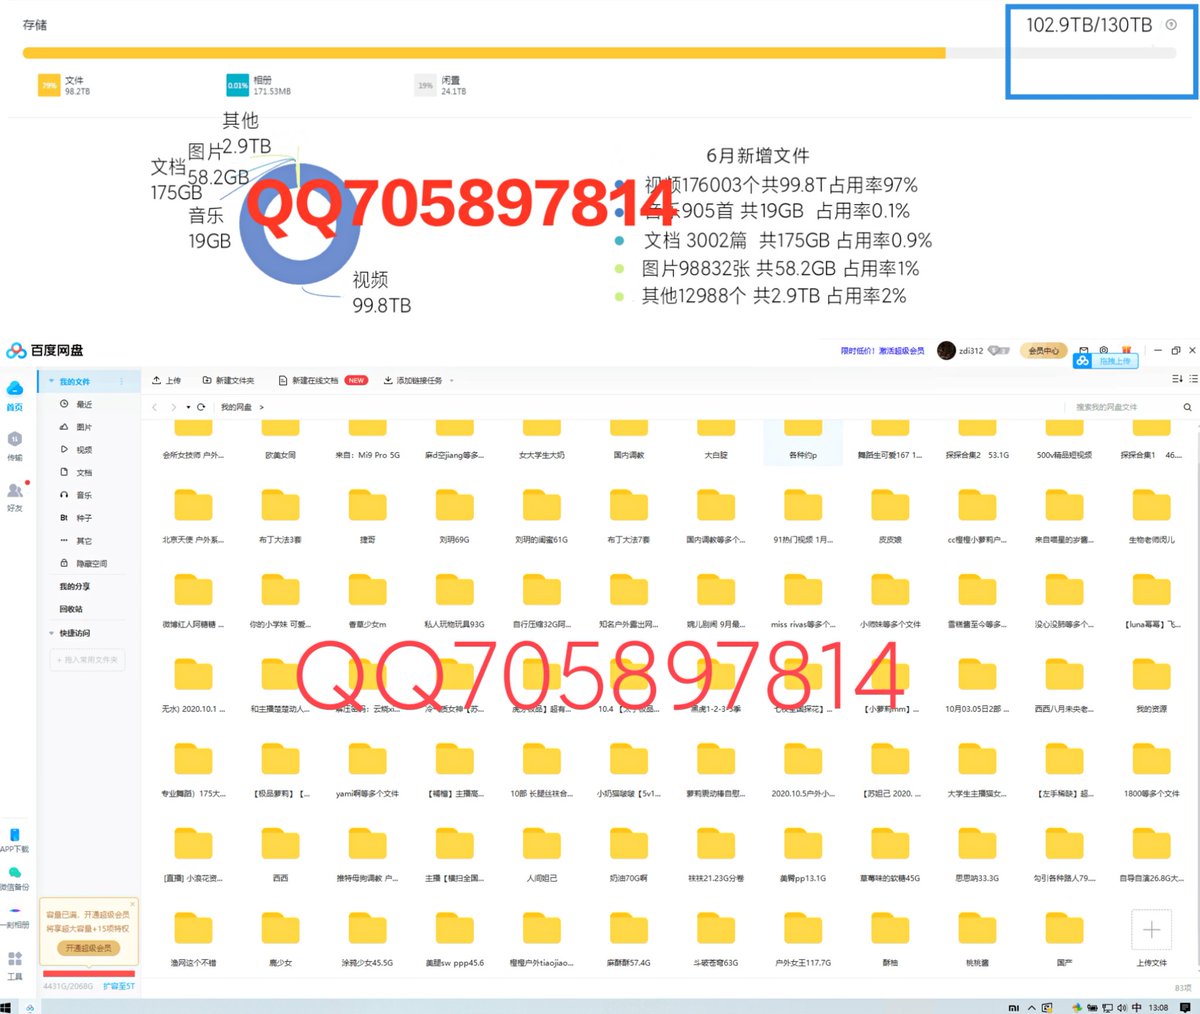Click the 拖入常用文件夹 drop area
Image resolution: width=1200 pixels, height=1014 pixels.
click(87, 660)
